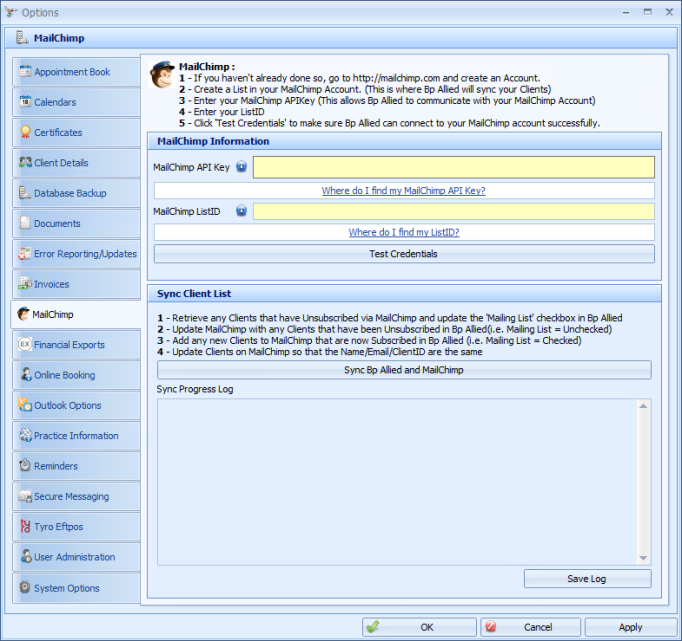Open Where do I find my ListID link

[x=404, y=232]
